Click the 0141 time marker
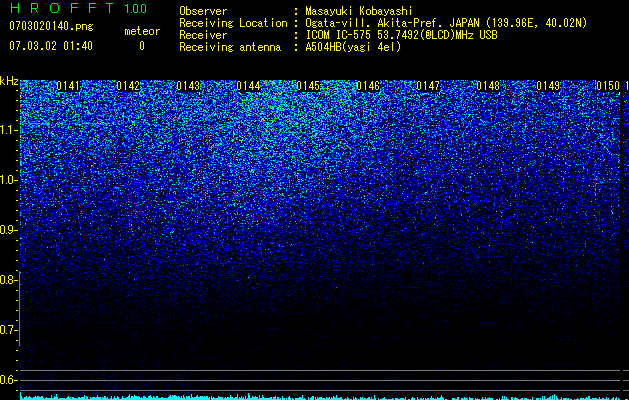The height and width of the screenshot is (400, 629). coord(68,86)
